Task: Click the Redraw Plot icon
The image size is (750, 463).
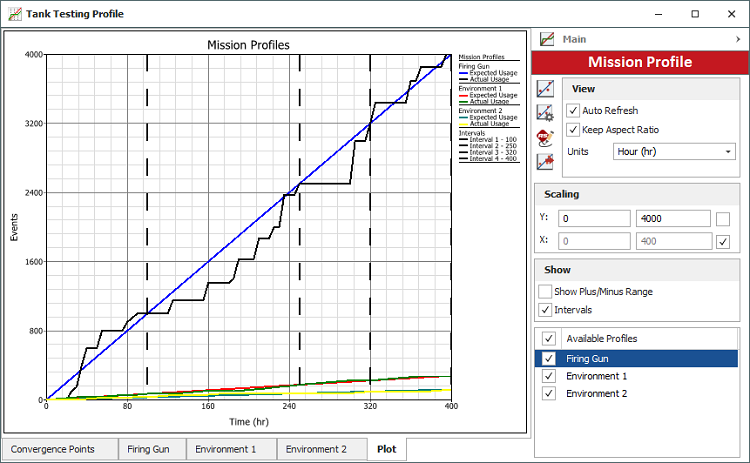Action: tap(546, 88)
